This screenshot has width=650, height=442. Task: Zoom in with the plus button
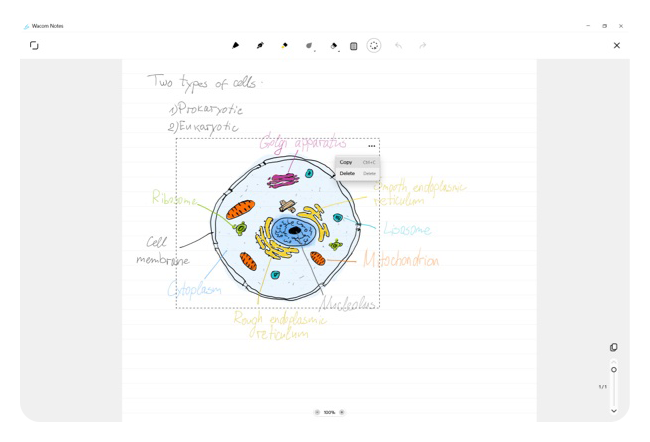click(342, 412)
